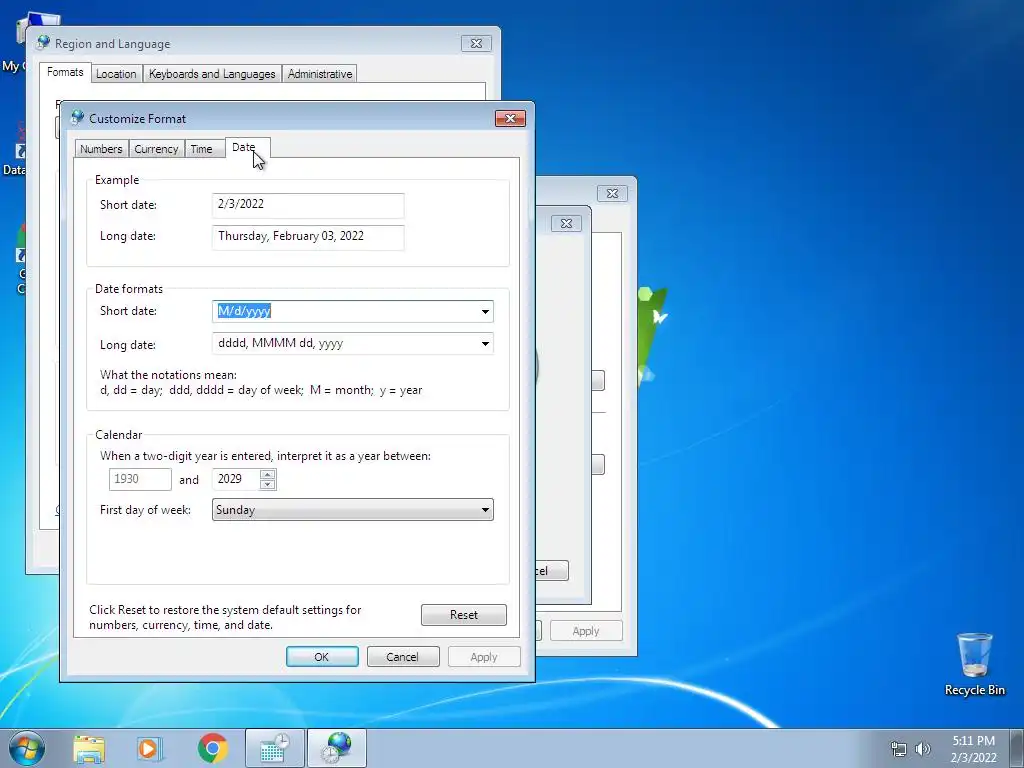Viewport: 1024px width, 768px height.
Task: Click the Long date format field text
Action: coord(280,343)
